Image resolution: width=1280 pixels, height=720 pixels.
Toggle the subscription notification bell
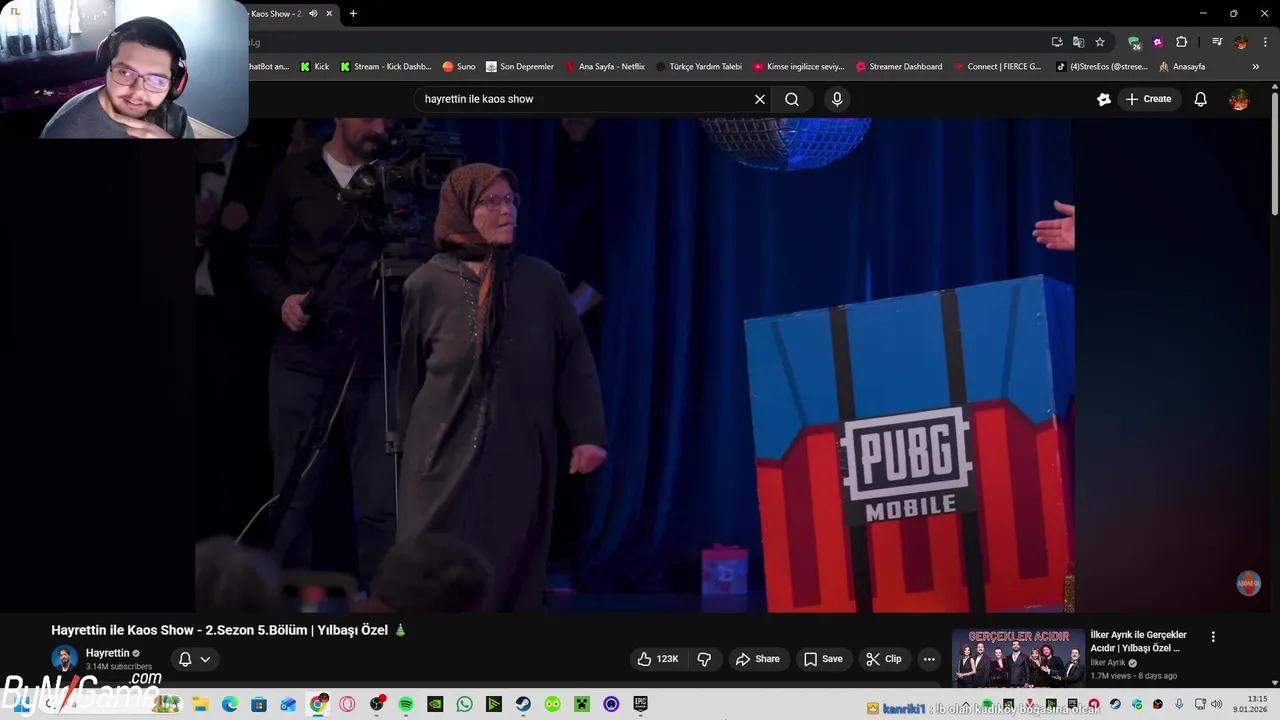[185, 659]
